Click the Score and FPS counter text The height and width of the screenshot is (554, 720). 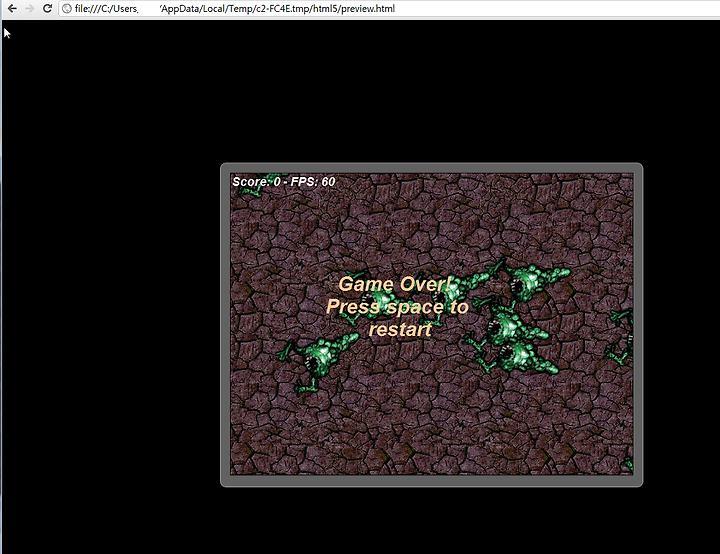tap(284, 181)
